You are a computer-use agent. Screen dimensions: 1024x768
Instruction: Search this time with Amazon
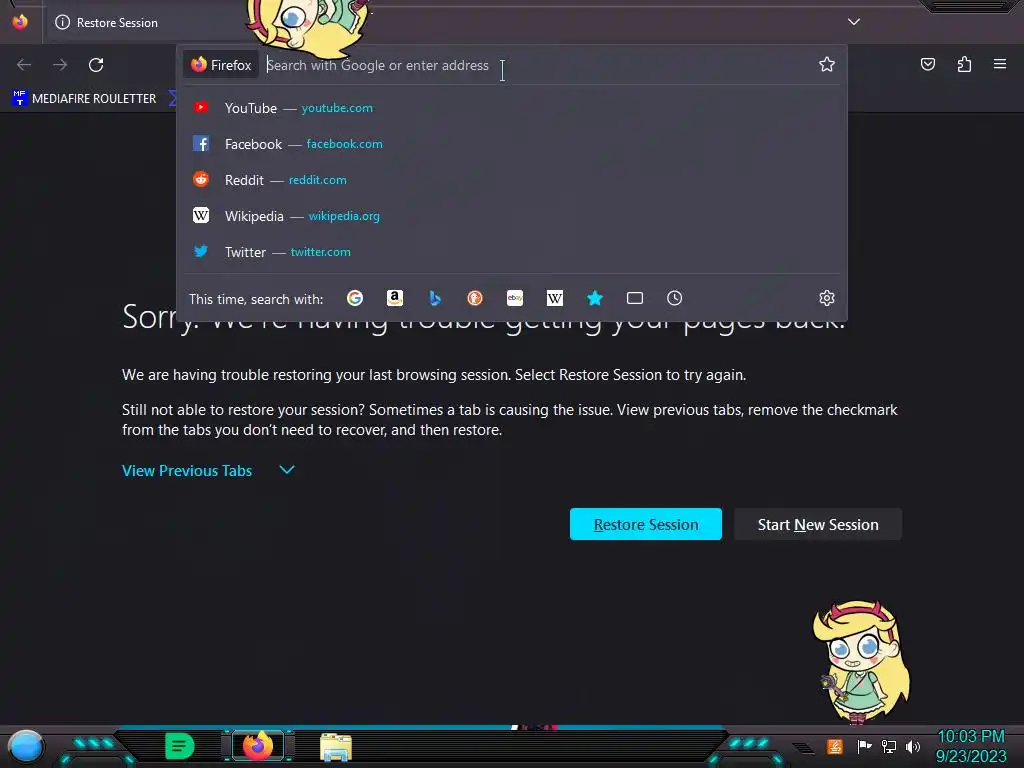coord(394,298)
